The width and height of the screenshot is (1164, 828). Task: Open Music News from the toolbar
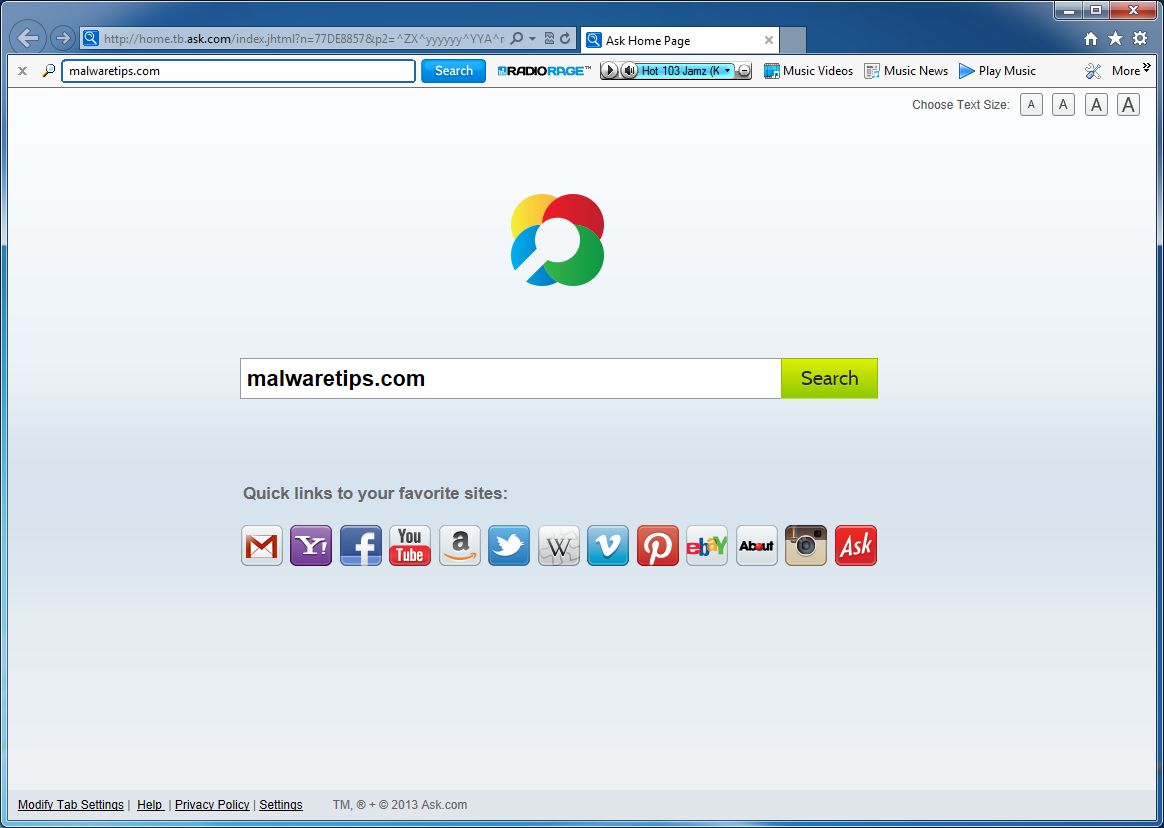(x=906, y=71)
